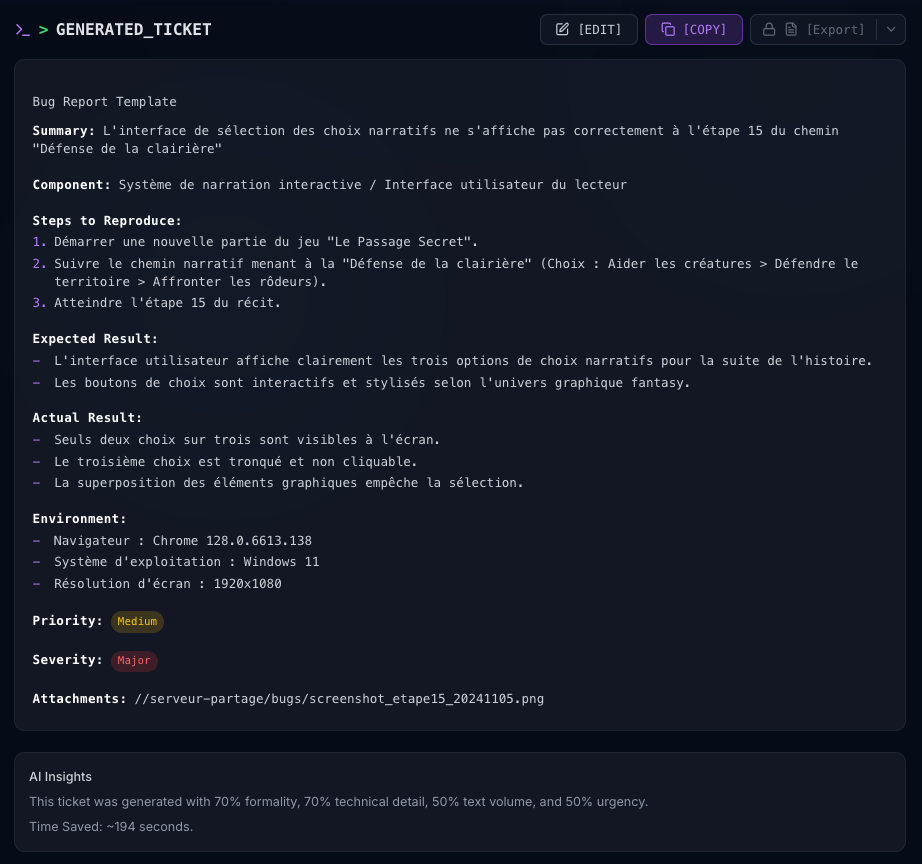Screen dimensions: 922x864
Task: Click the GENERATED_TICKET heading
Action: [133, 30]
